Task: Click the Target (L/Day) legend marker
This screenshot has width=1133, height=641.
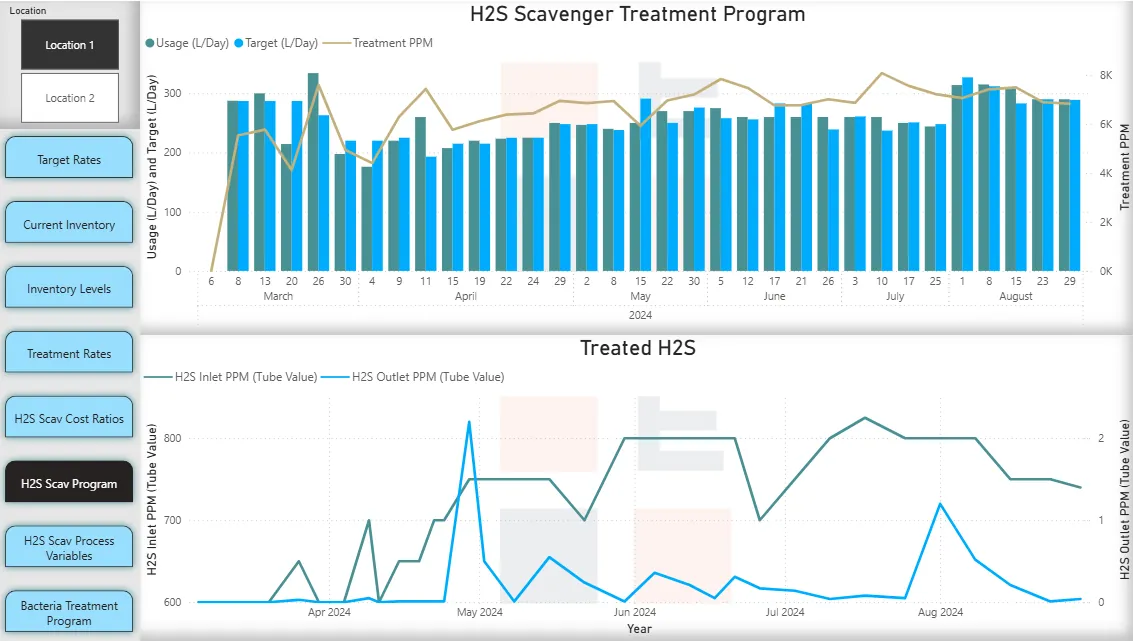Action: (238, 43)
